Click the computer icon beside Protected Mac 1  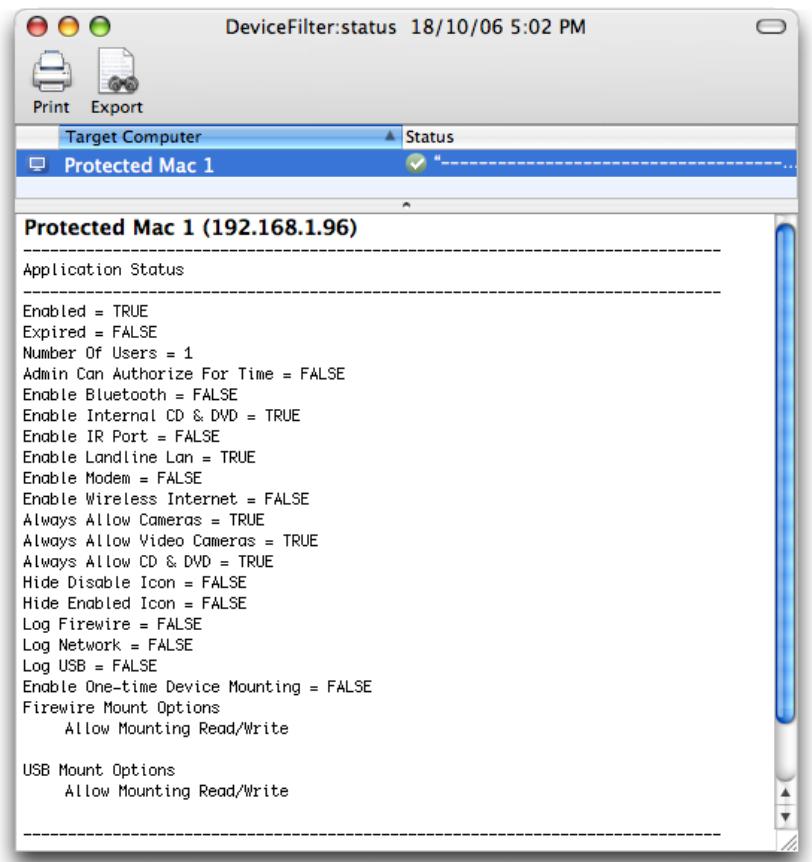tap(37, 164)
